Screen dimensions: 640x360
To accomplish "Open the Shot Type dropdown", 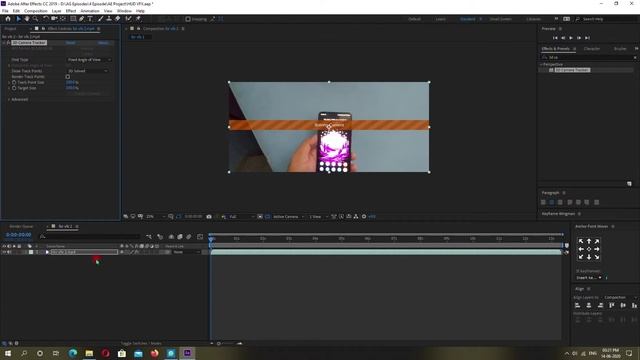I will tap(89, 60).
